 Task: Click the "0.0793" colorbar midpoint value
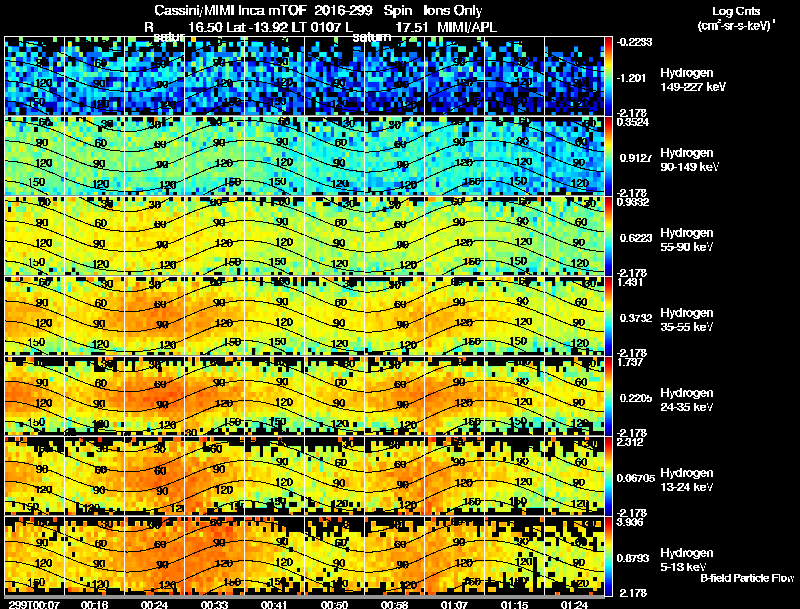pyautogui.click(x=633, y=559)
